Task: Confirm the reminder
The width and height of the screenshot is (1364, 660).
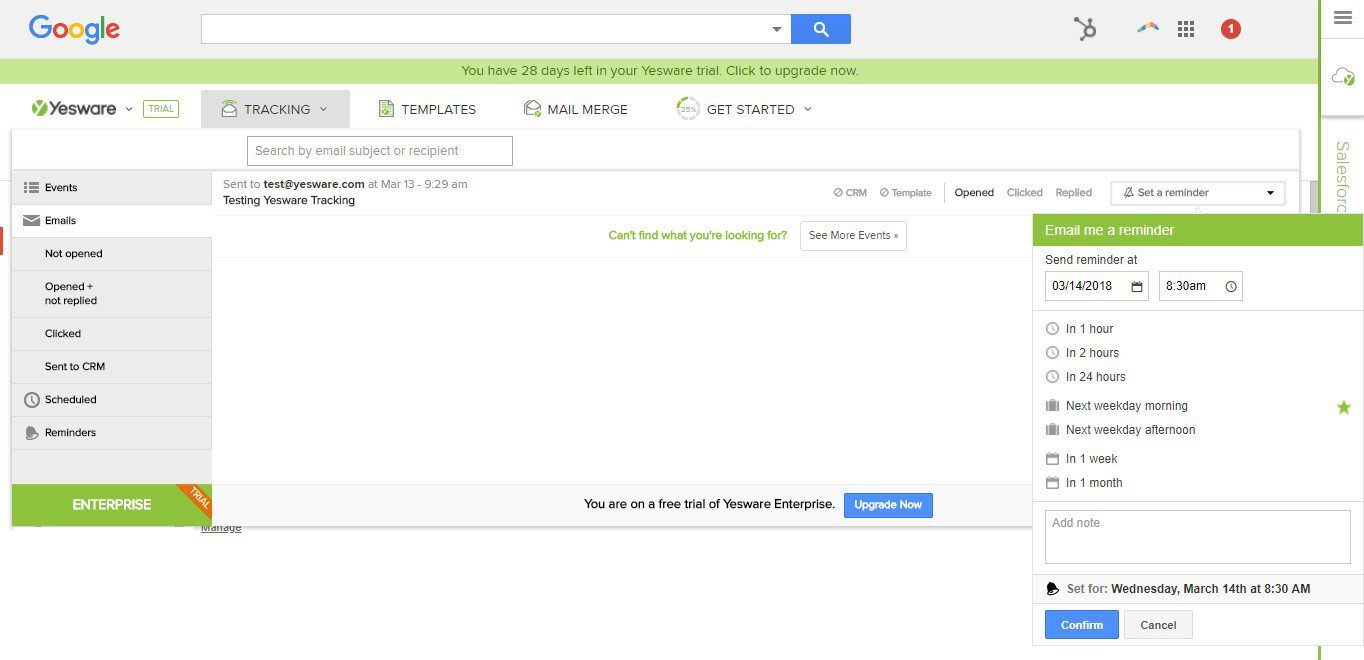Action: click(1082, 625)
